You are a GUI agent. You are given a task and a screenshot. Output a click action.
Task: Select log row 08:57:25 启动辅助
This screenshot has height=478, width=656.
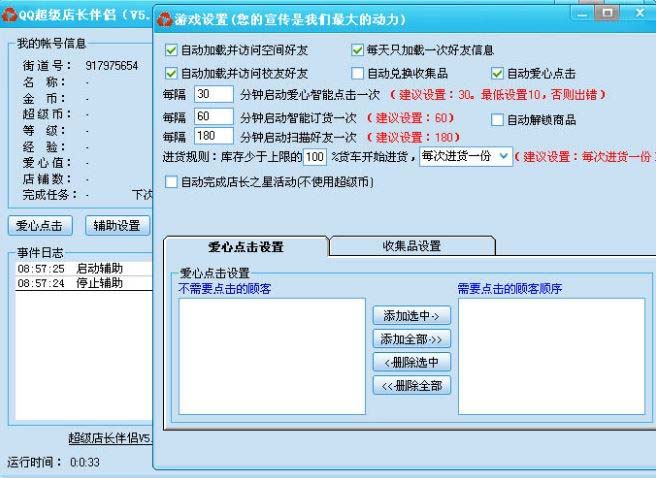pos(84,268)
